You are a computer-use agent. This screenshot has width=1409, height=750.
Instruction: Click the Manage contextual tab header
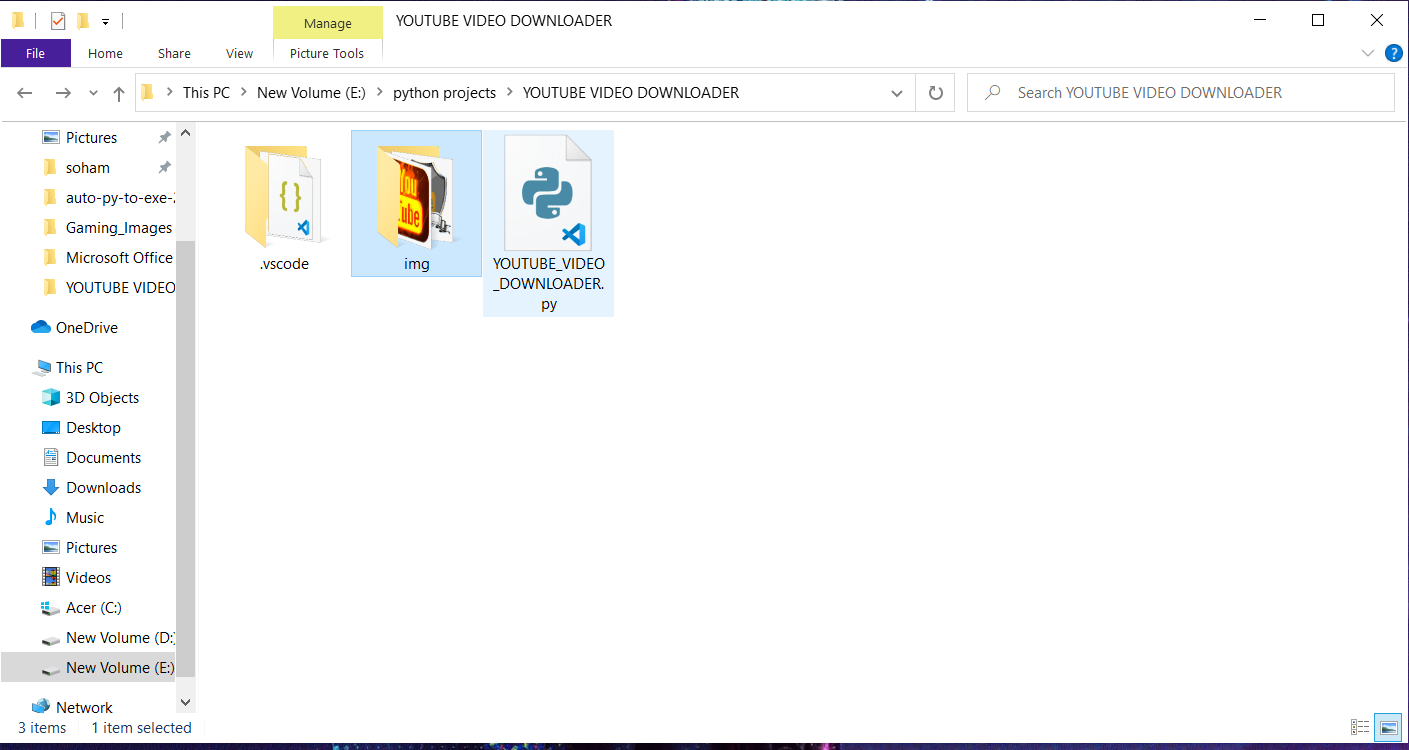coord(328,23)
